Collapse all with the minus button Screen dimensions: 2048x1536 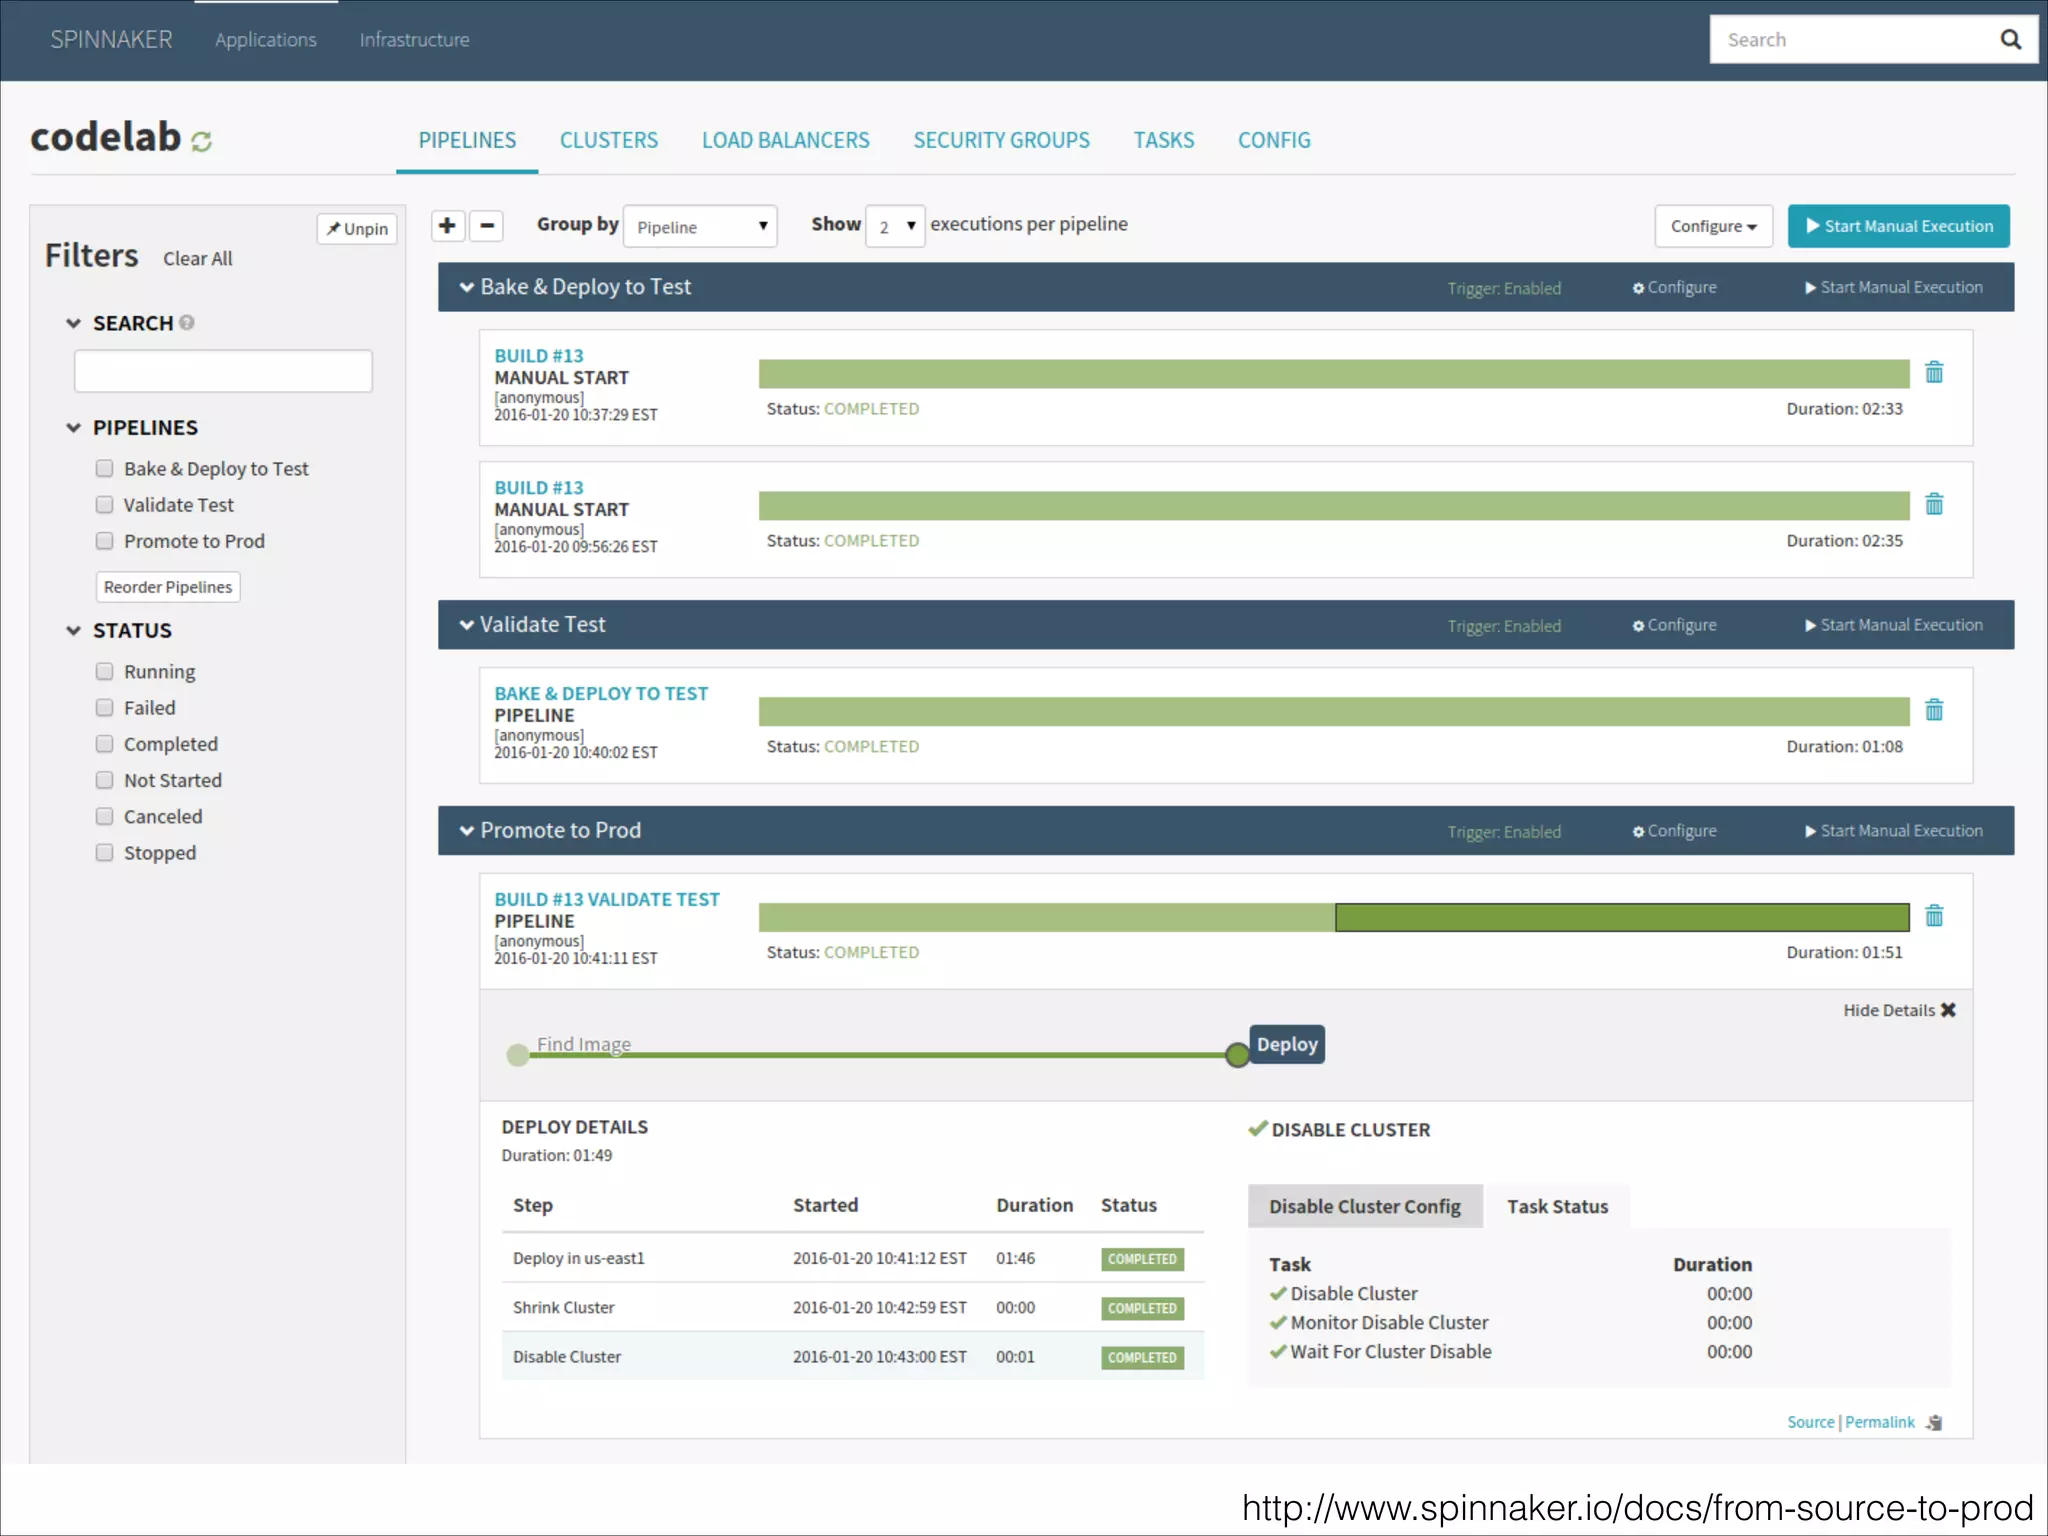(x=486, y=225)
